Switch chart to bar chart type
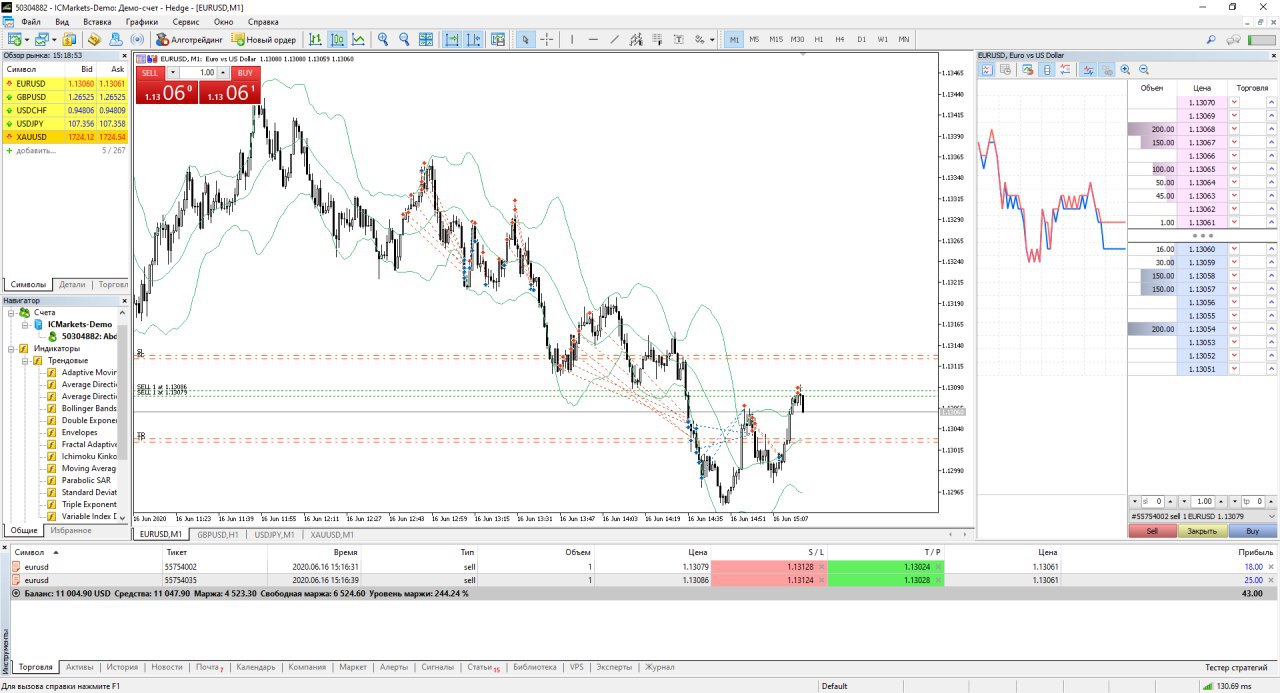Screen dimensions: 1280x693 315,40
